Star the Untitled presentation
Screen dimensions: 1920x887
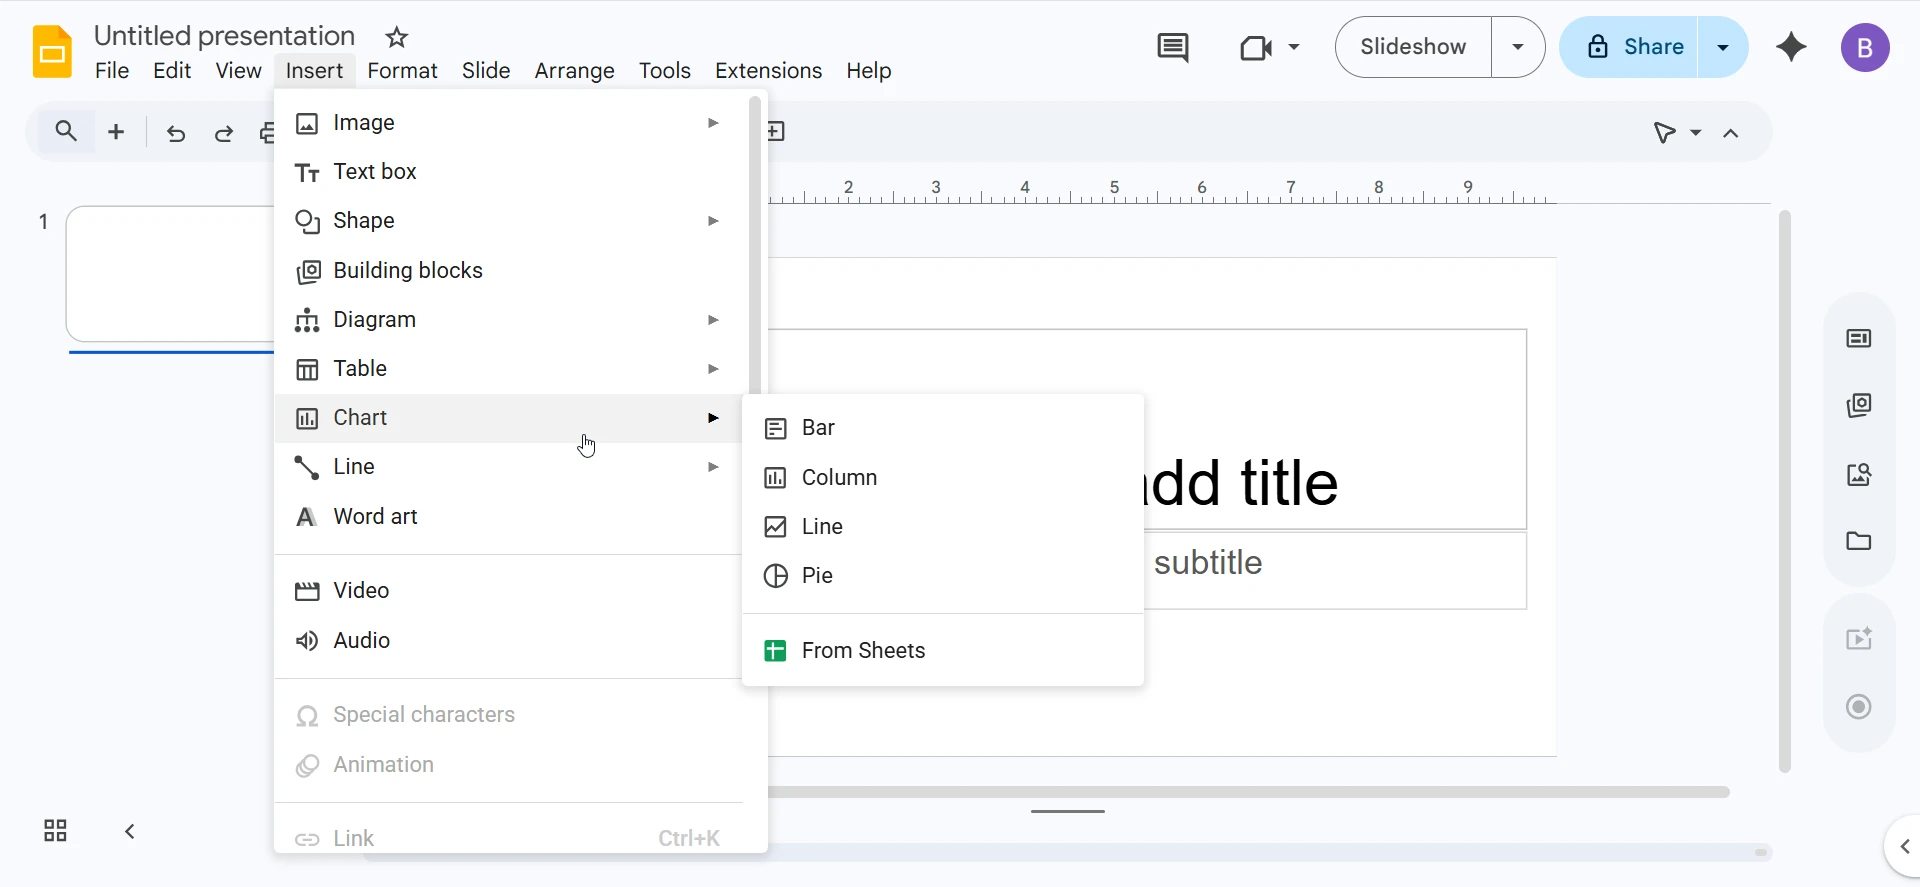click(x=397, y=38)
